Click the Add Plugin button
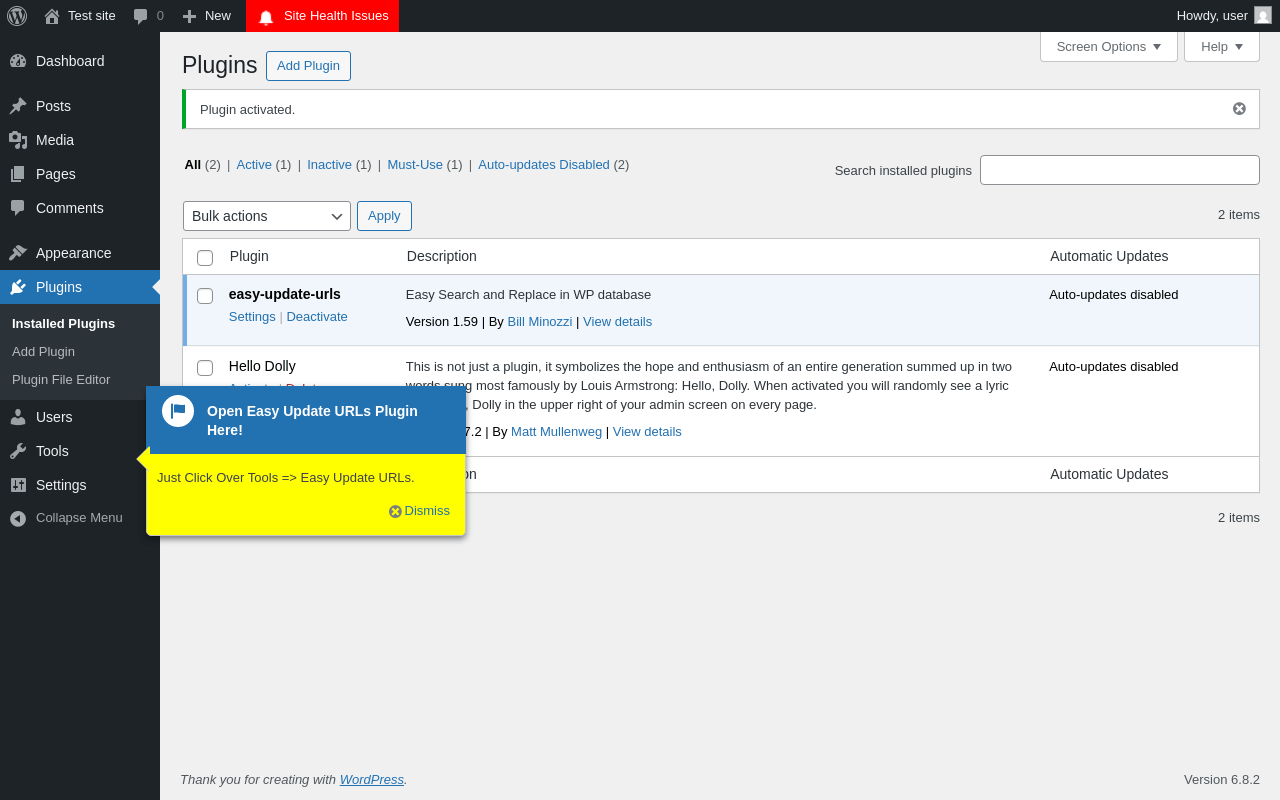This screenshot has width=1280, height=800. [x=308, y=66]
